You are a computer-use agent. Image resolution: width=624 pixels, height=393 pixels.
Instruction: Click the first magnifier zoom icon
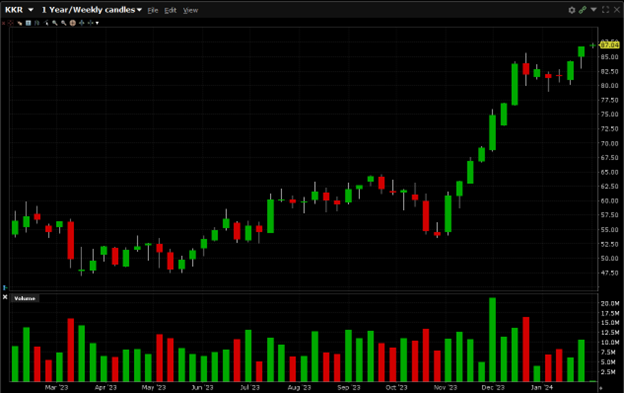pyautogui.click(x=55, y=23)
